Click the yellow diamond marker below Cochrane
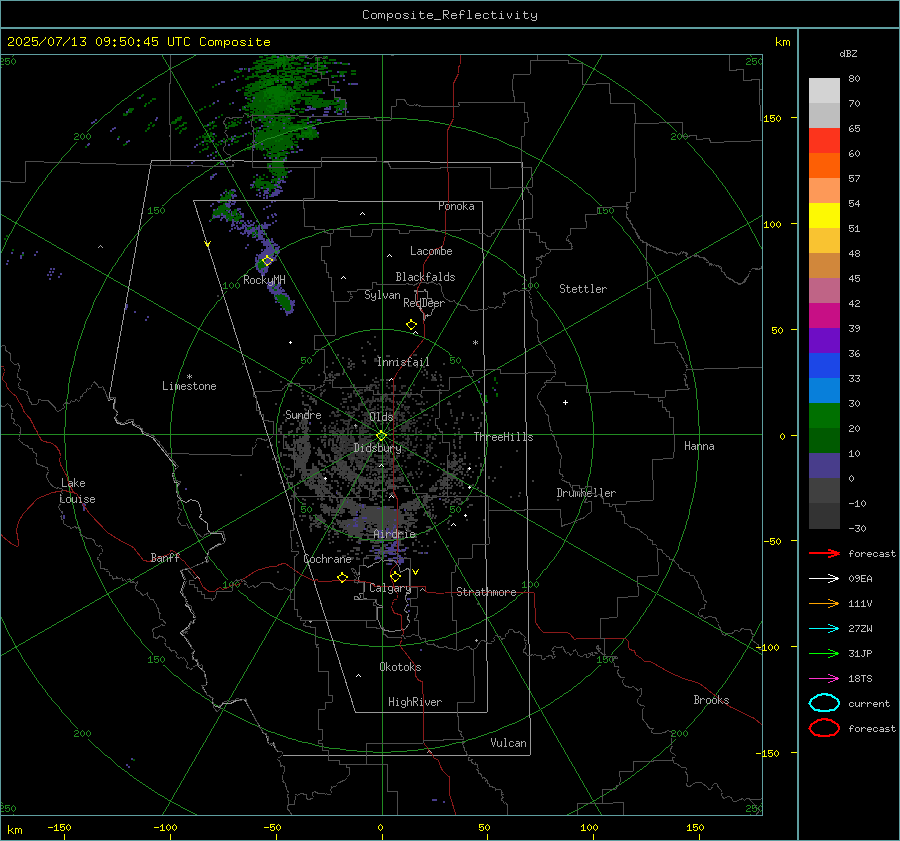This screenshot has height=841, width=900. [343, 578]
